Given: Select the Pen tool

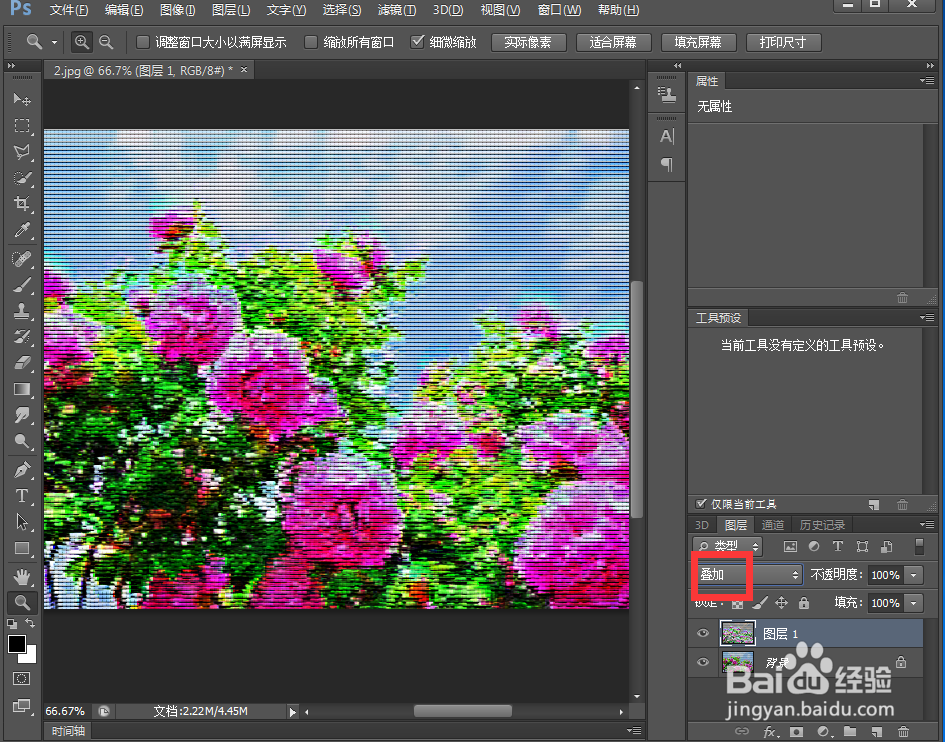Looking at the screenshot, I should coord(22,470).
